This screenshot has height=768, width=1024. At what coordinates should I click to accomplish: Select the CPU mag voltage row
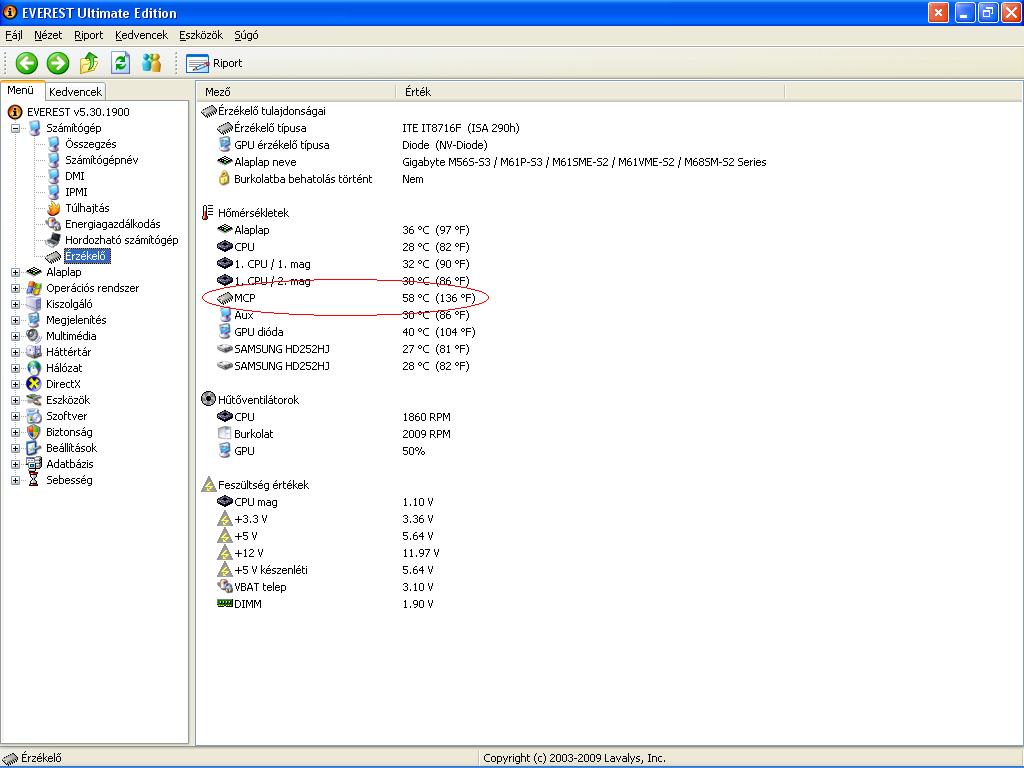(x=325, y=502)
